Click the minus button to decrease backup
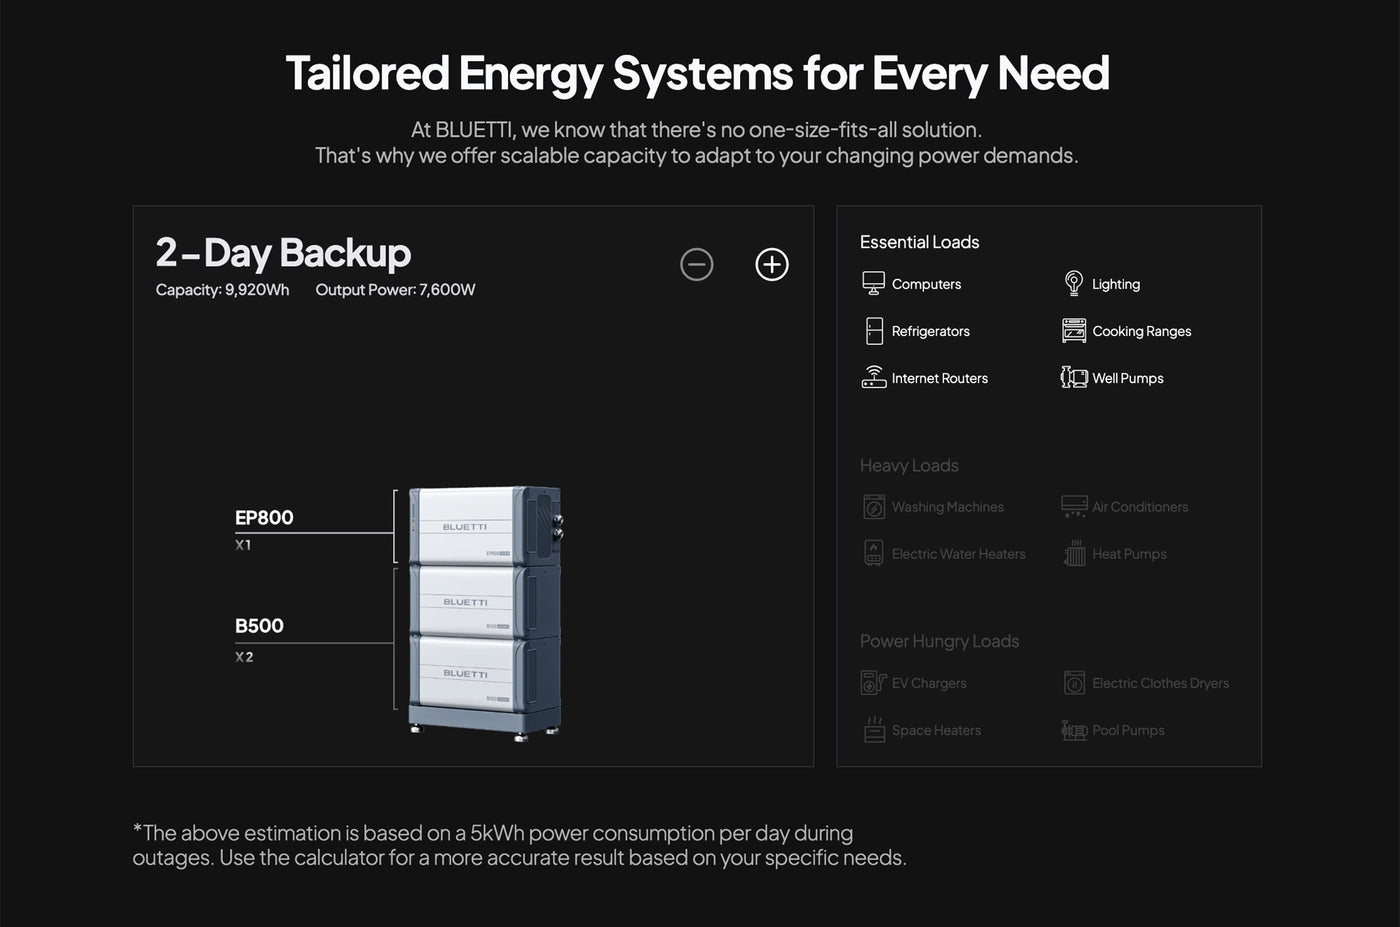Screen dimensions: 1400x927 [x=697, y=264]
